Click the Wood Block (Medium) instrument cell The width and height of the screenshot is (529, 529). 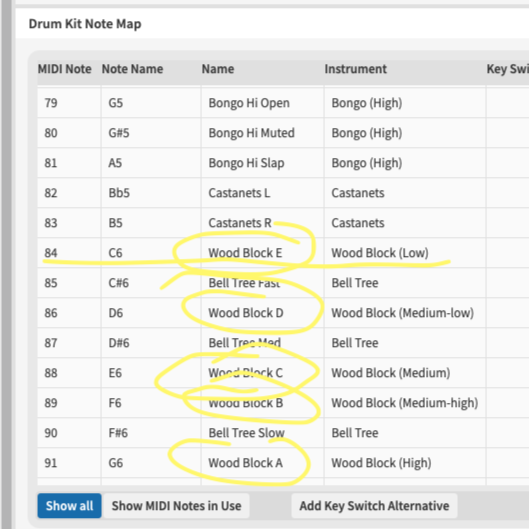click(x=405, y=373)
